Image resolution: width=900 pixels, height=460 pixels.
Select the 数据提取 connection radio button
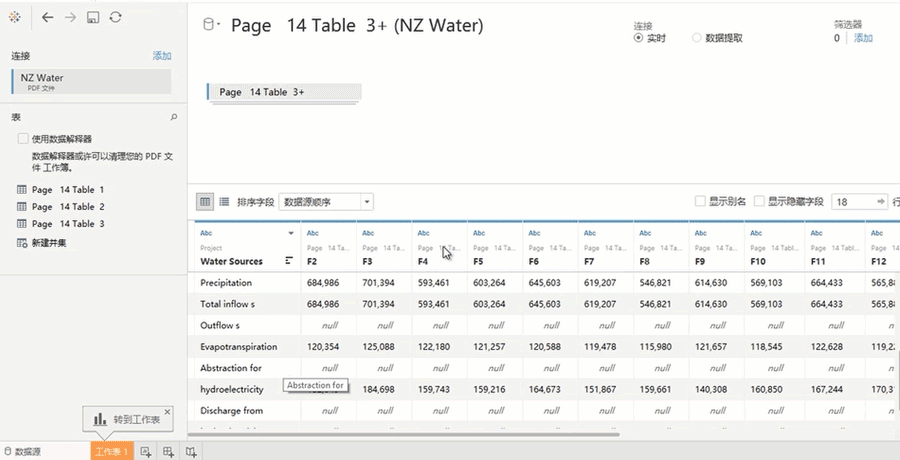coord(697,38)
